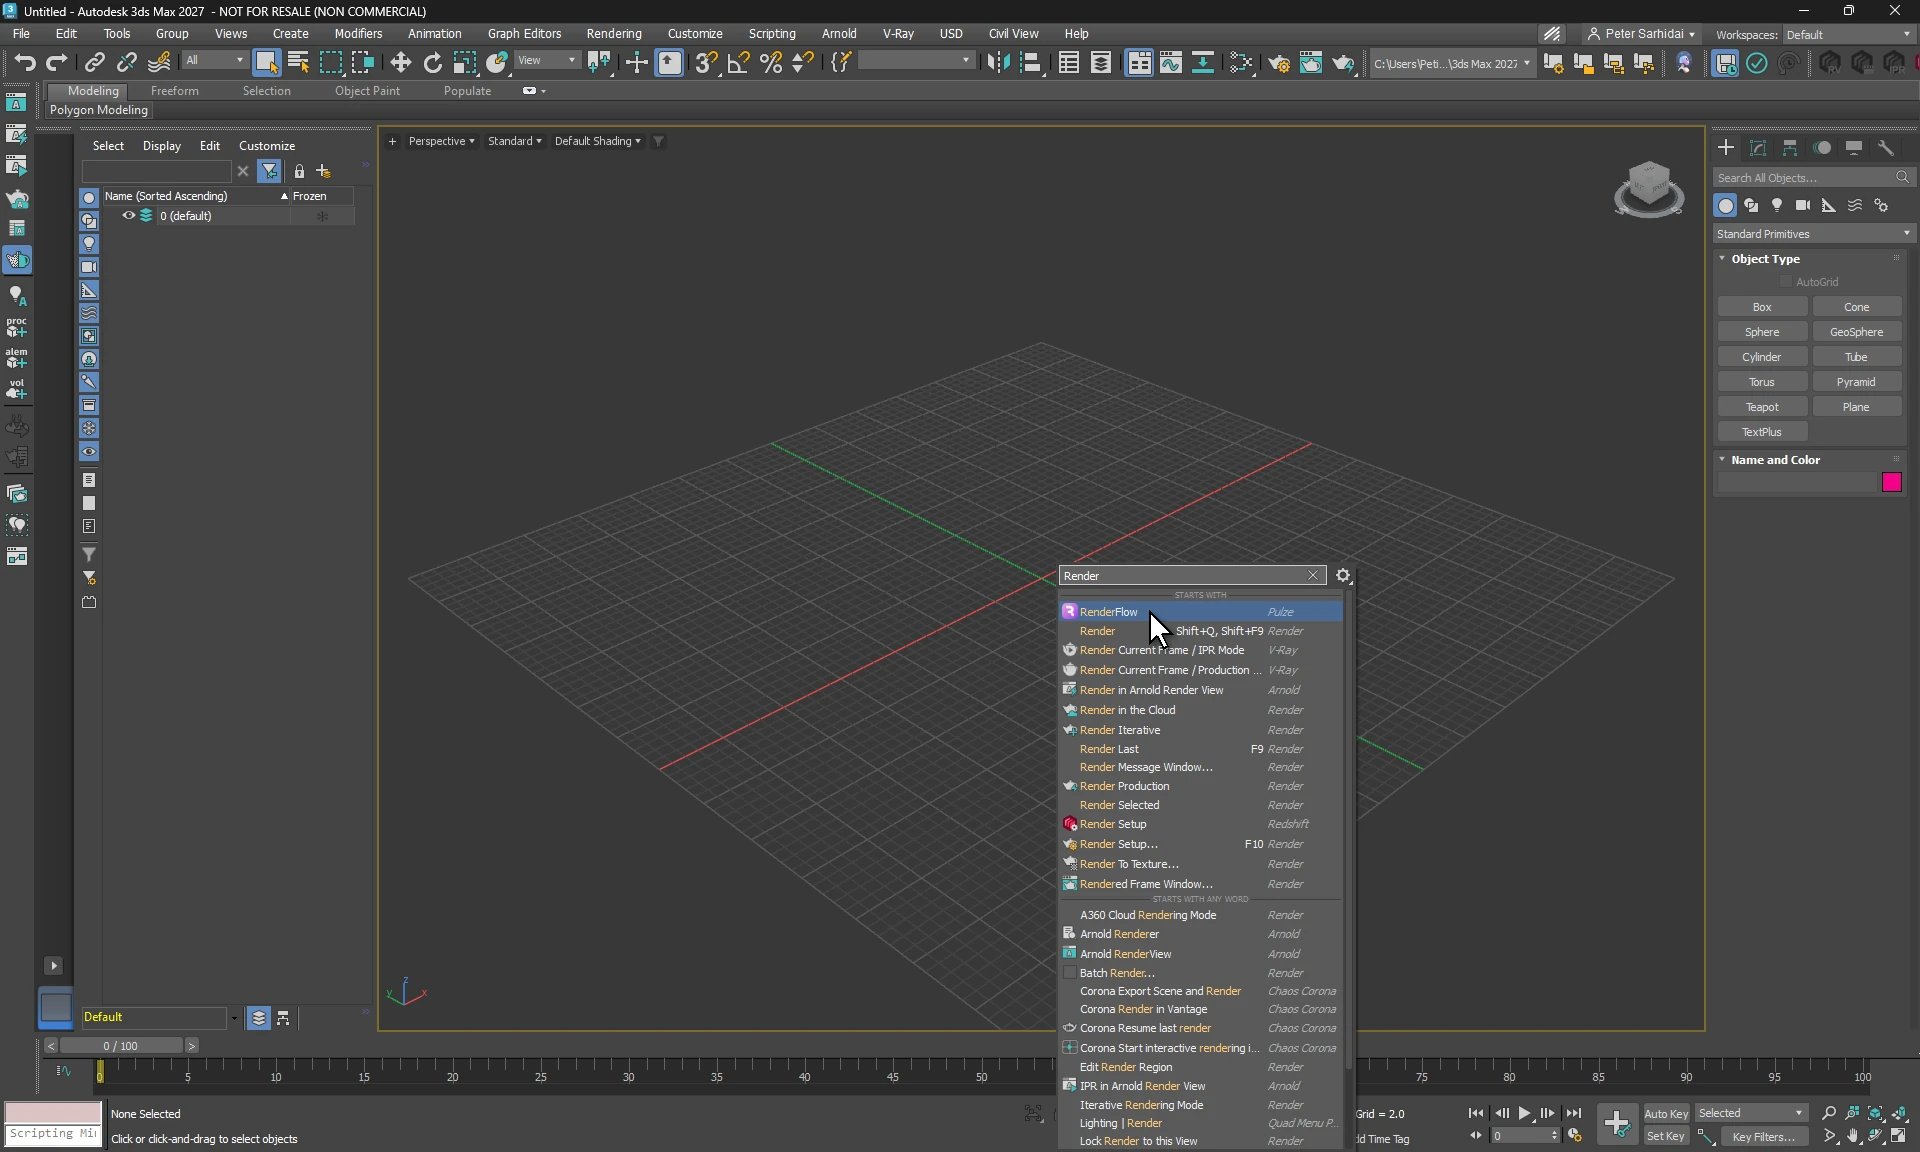Click the Mirror tool icon
This screenshot has height=1152, width=1920.
tap(998, 63)
